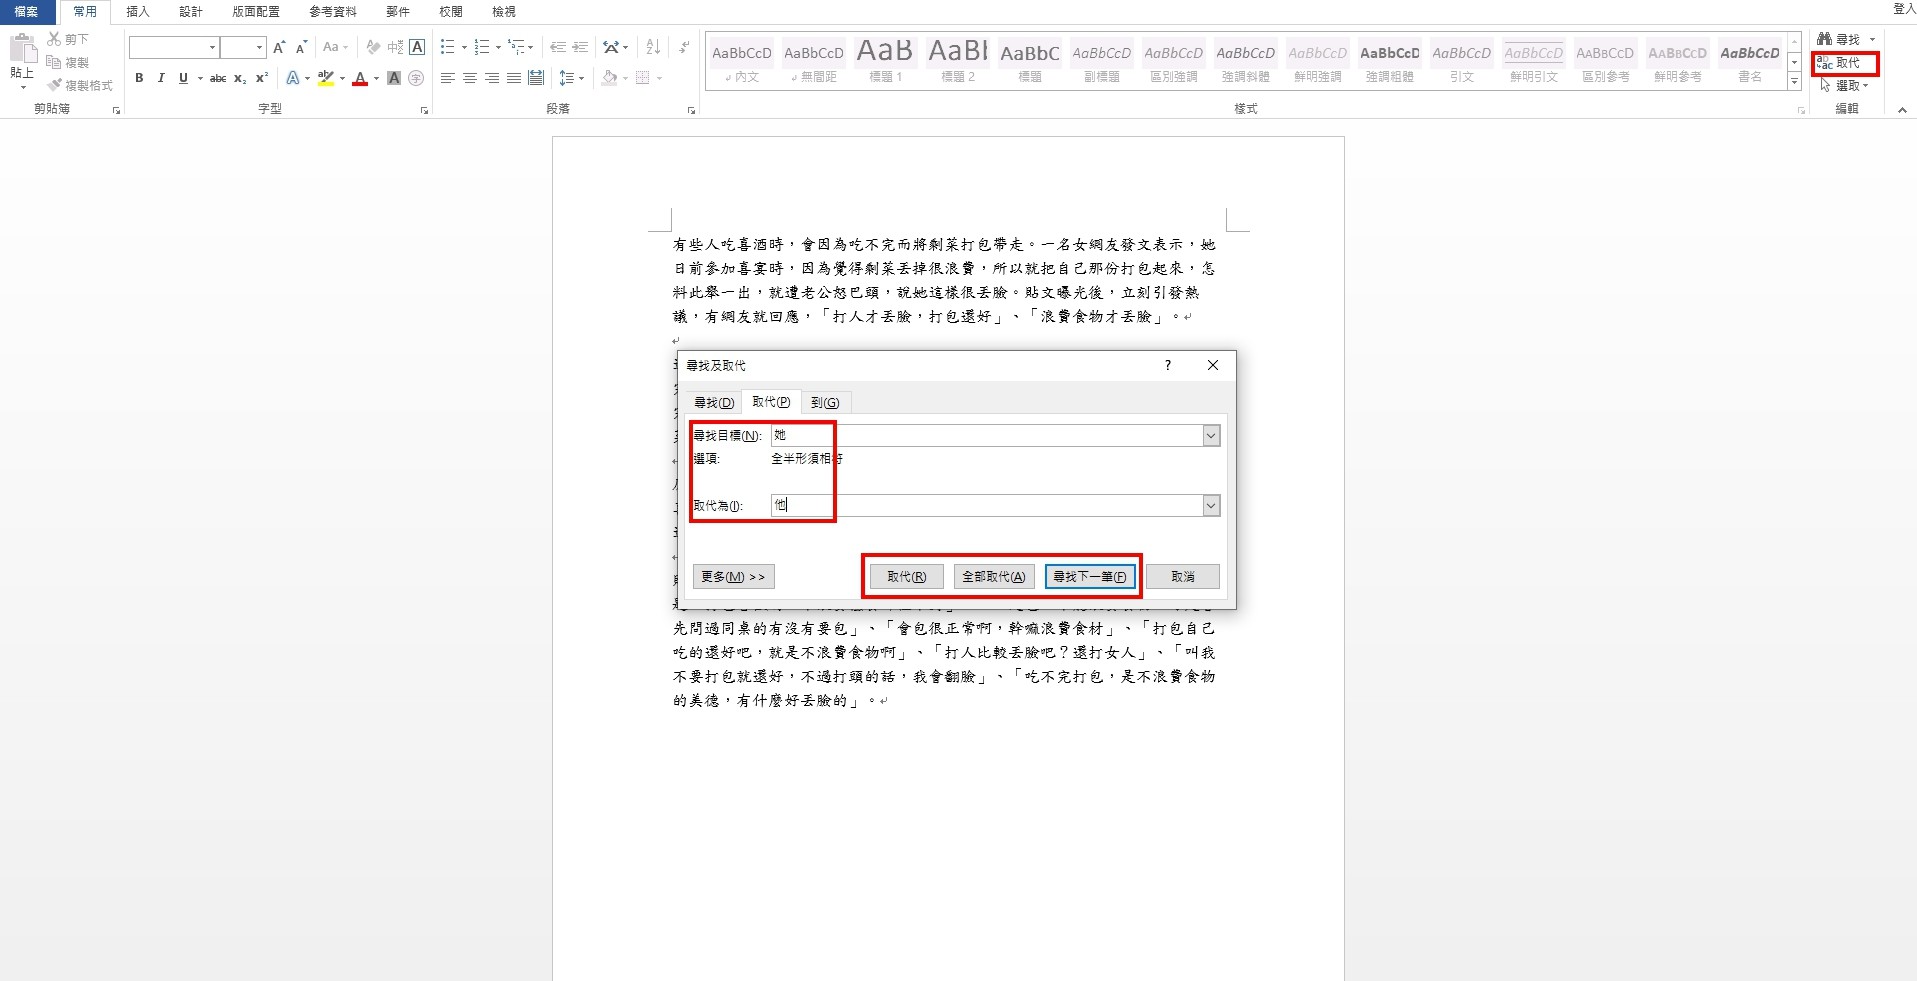Apply the 標題 1 heading style
This screenshot has width=1917, height=981.
[x=885, y=60]
